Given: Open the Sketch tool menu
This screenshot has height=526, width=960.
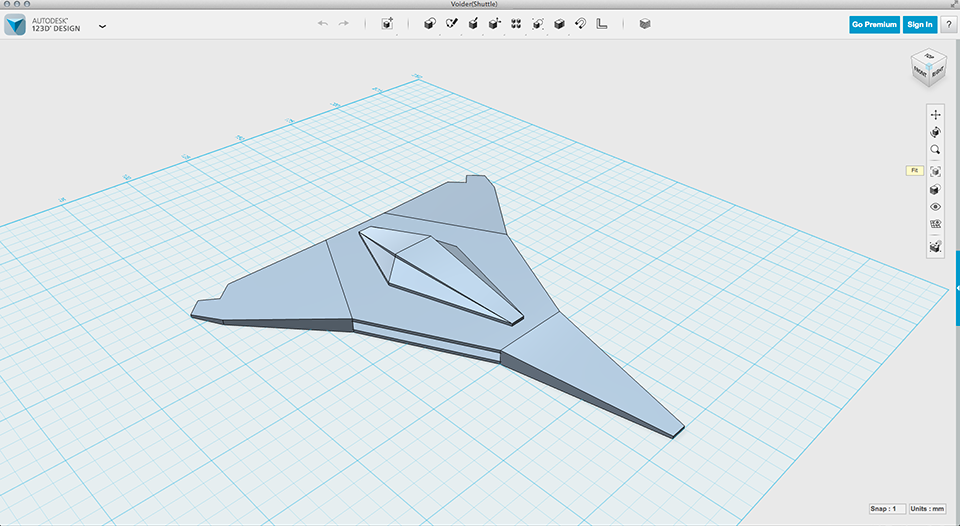Looking at the screenshot, I should (x=452, y=24).
